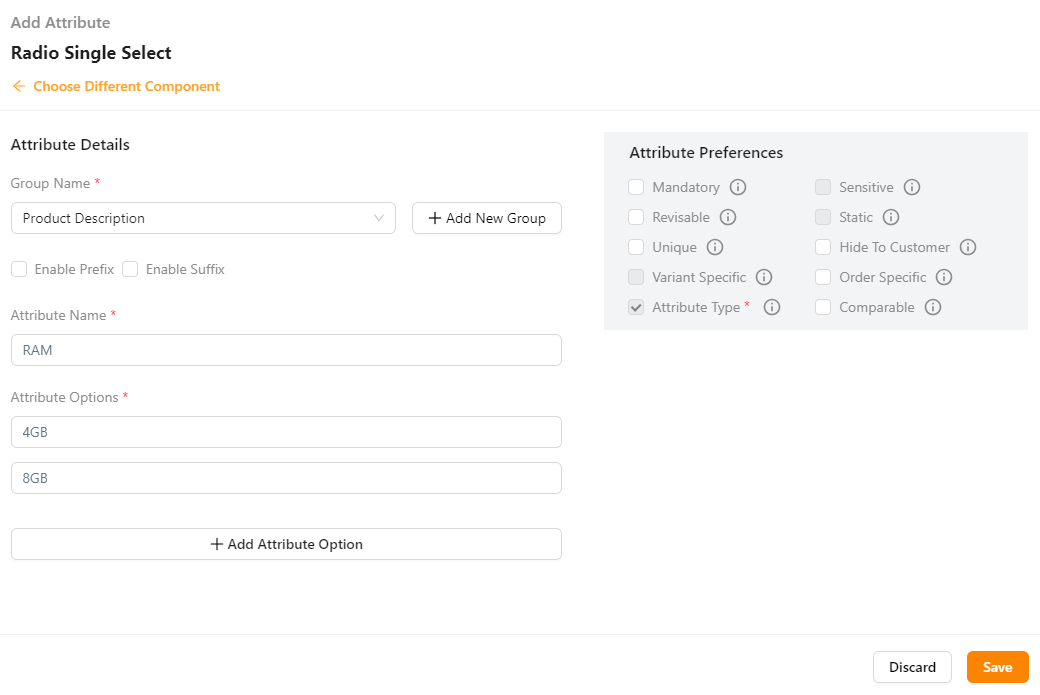Save the attribute

tap(997, 667)
